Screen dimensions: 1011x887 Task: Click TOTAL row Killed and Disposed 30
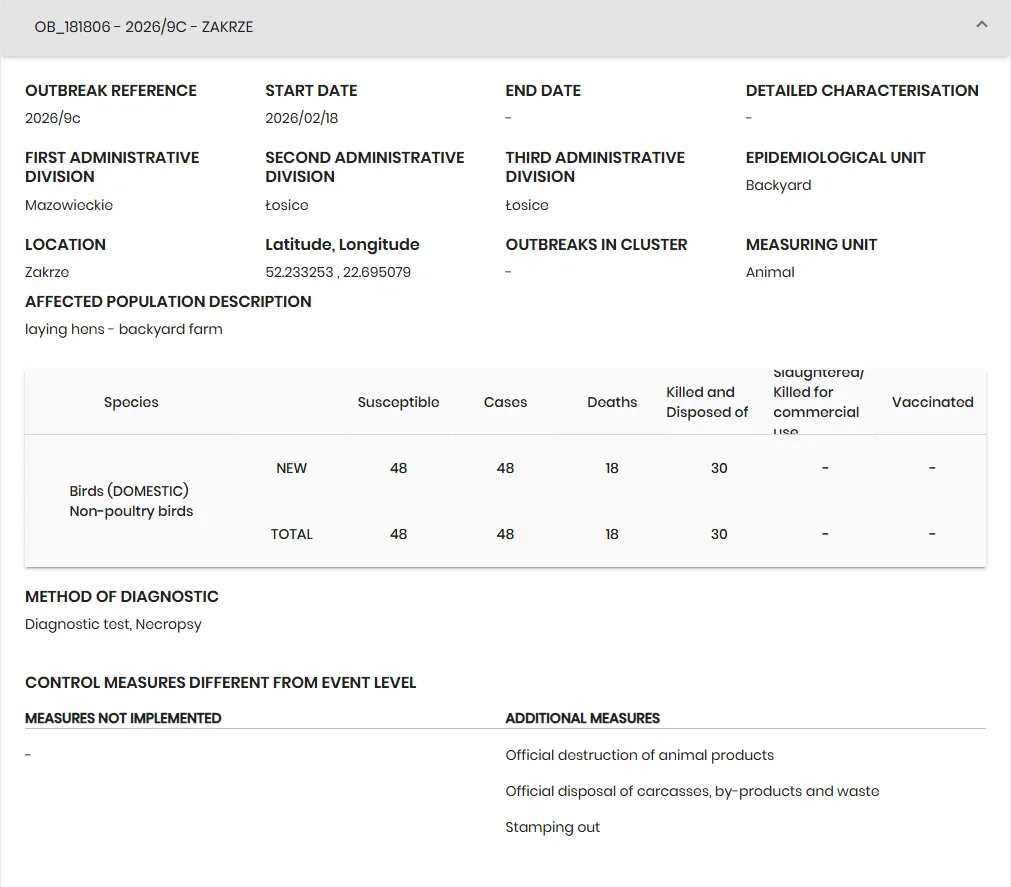(719, 534)
